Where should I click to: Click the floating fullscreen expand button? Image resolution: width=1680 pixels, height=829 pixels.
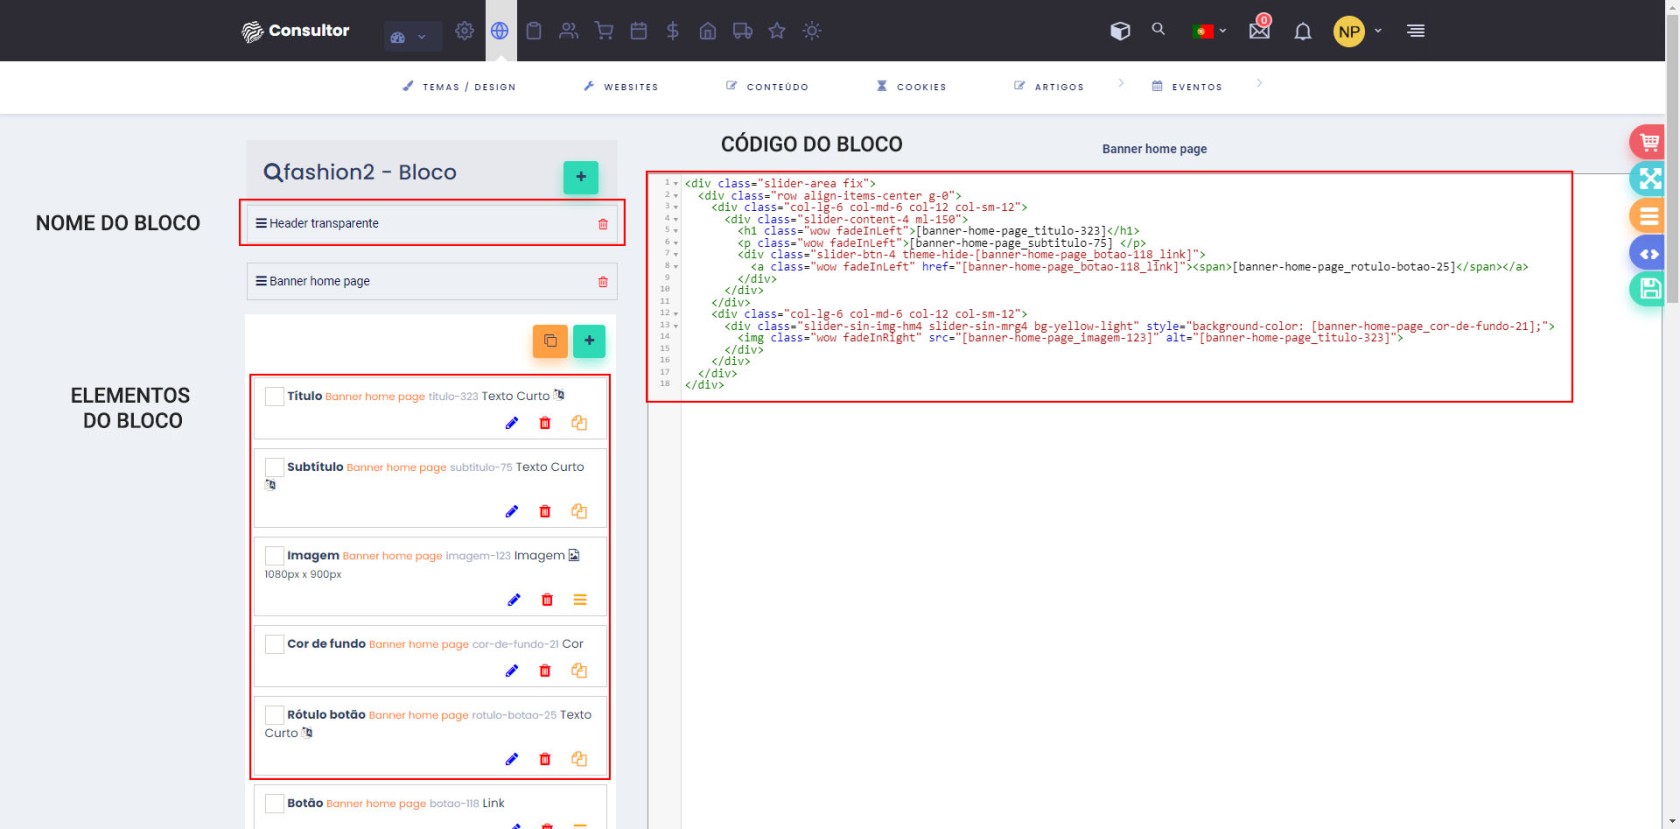point(1649,179)
